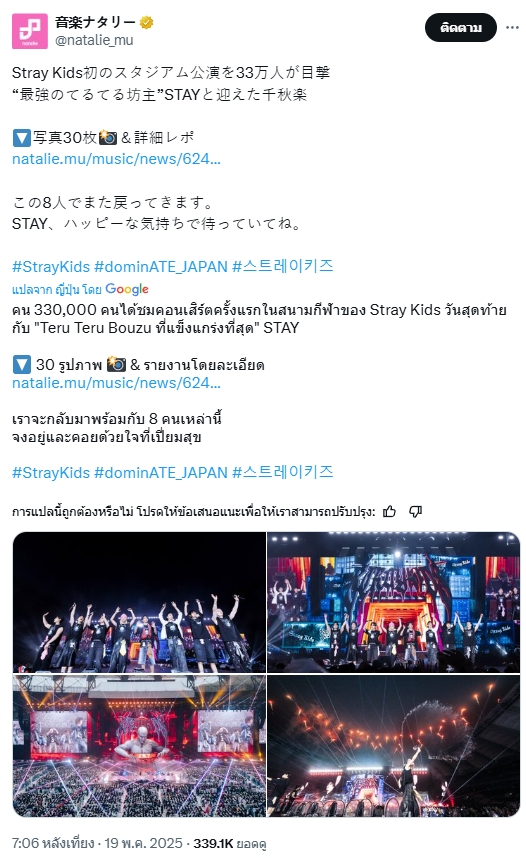The height and width of the screenshot is (858, 526).
Task: Open the three-dot more options menu
Action: pyautogui.click(x=512, y=27)
